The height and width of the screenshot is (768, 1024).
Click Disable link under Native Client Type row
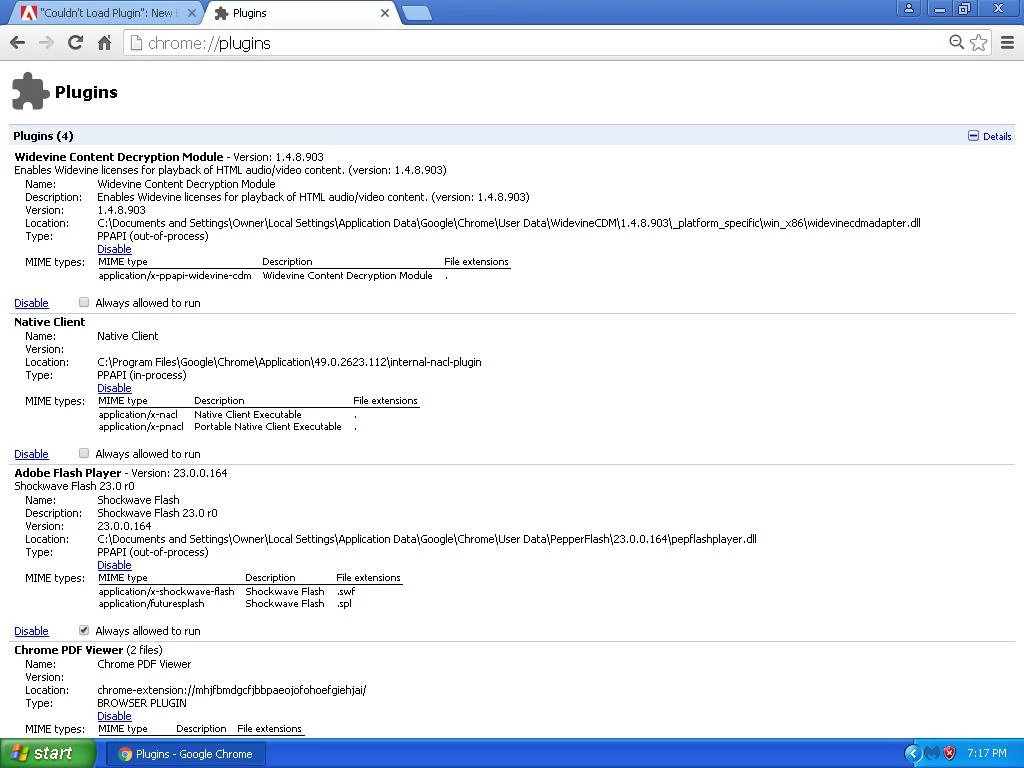point(114,388)
